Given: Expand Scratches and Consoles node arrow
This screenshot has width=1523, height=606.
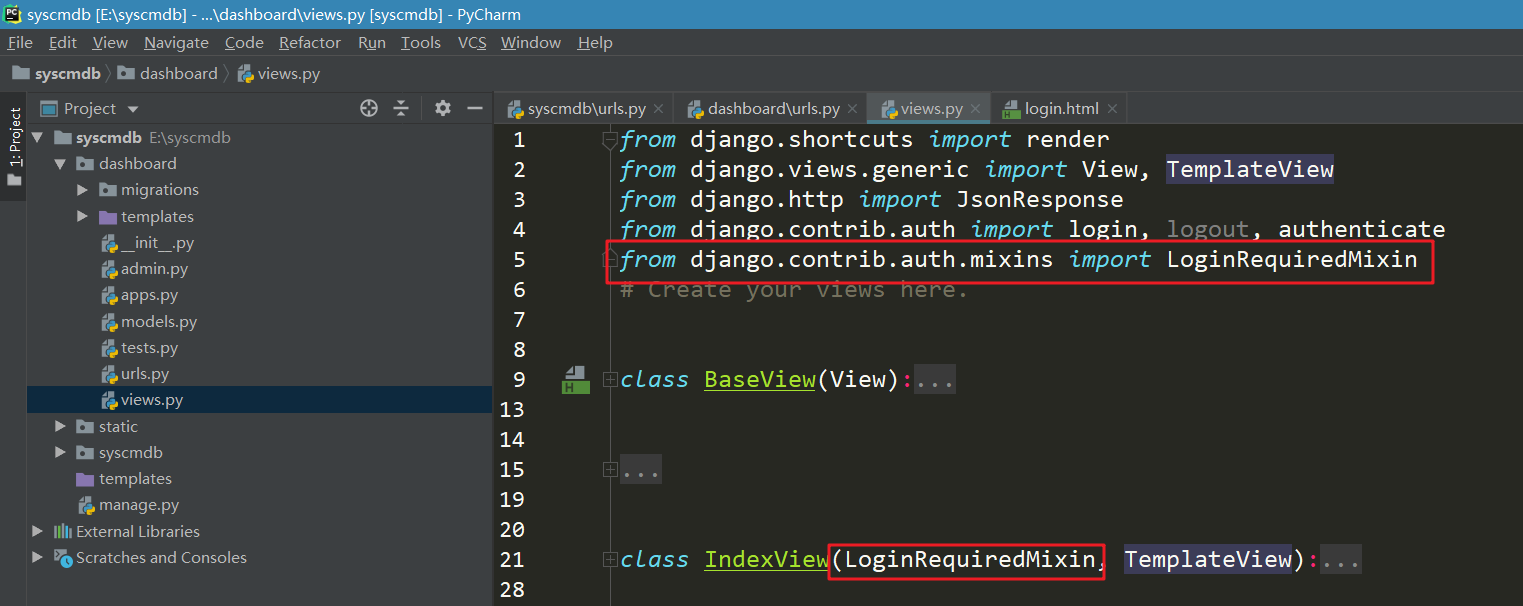Looking at the screenshot, I should (37, 557).
